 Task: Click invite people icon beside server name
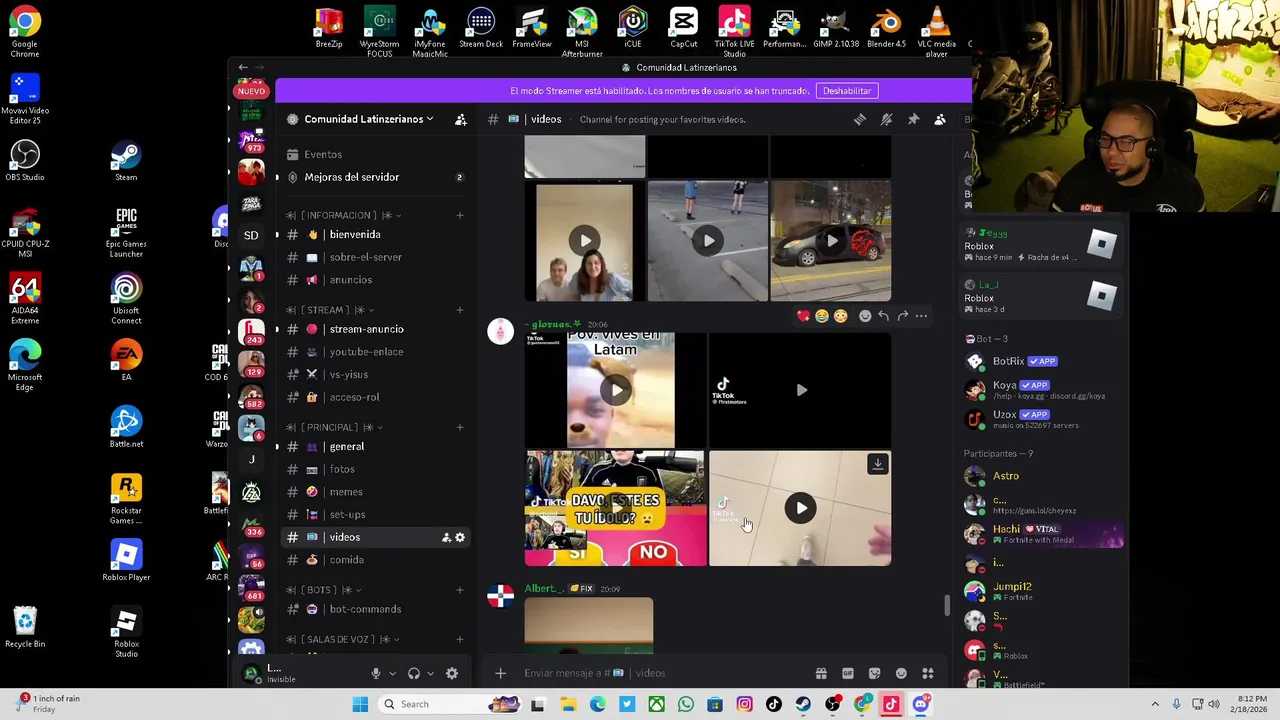(461, 119)
